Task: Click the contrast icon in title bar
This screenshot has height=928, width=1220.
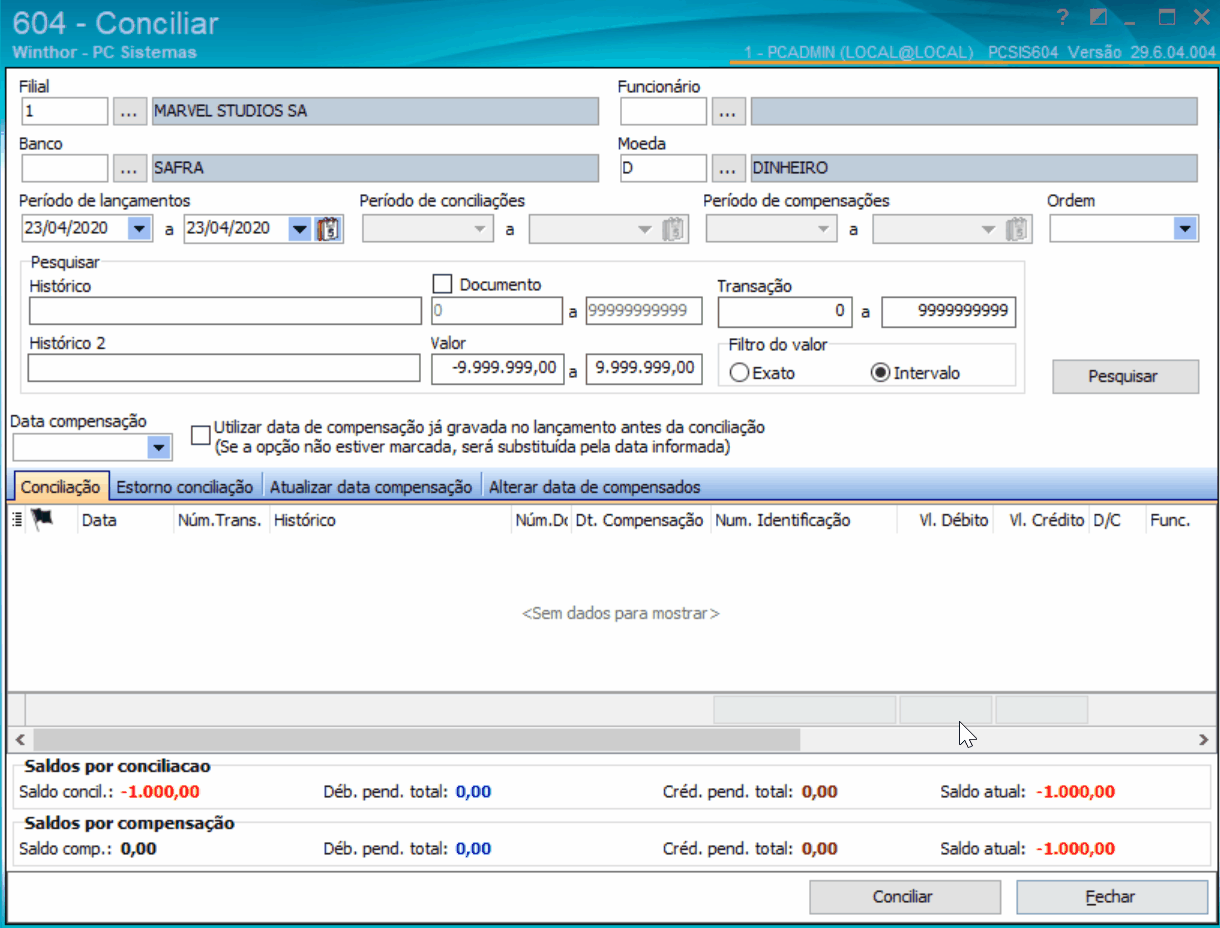Action: [1098, 17]
